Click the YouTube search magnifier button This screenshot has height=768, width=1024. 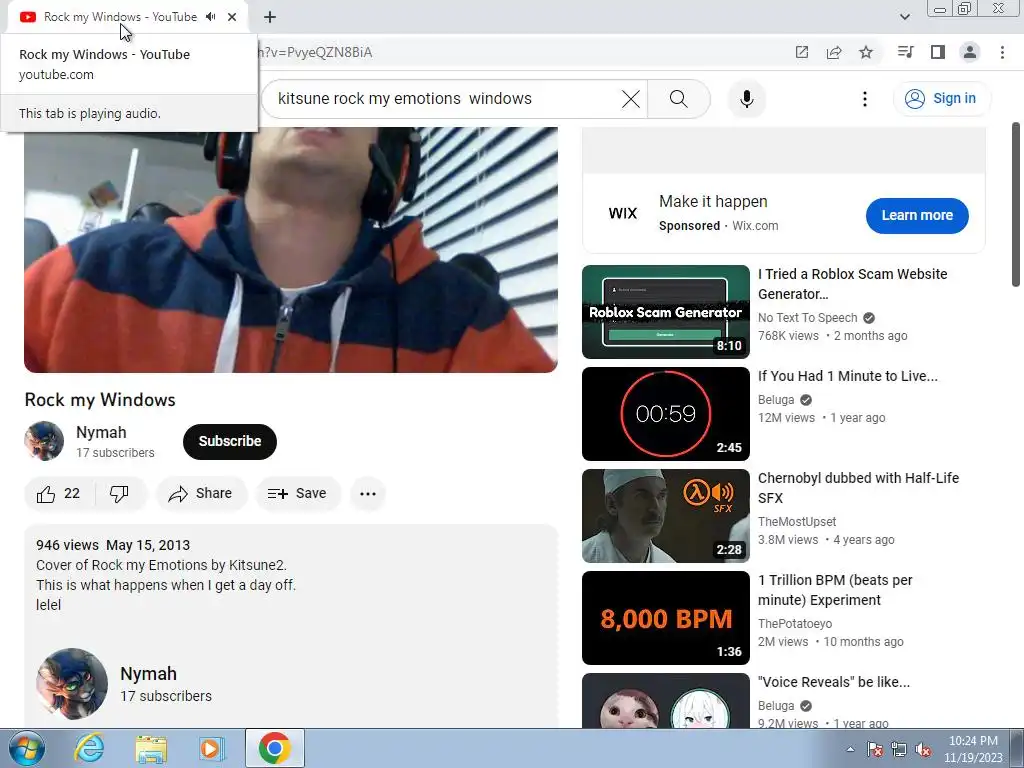click(679, 99)
